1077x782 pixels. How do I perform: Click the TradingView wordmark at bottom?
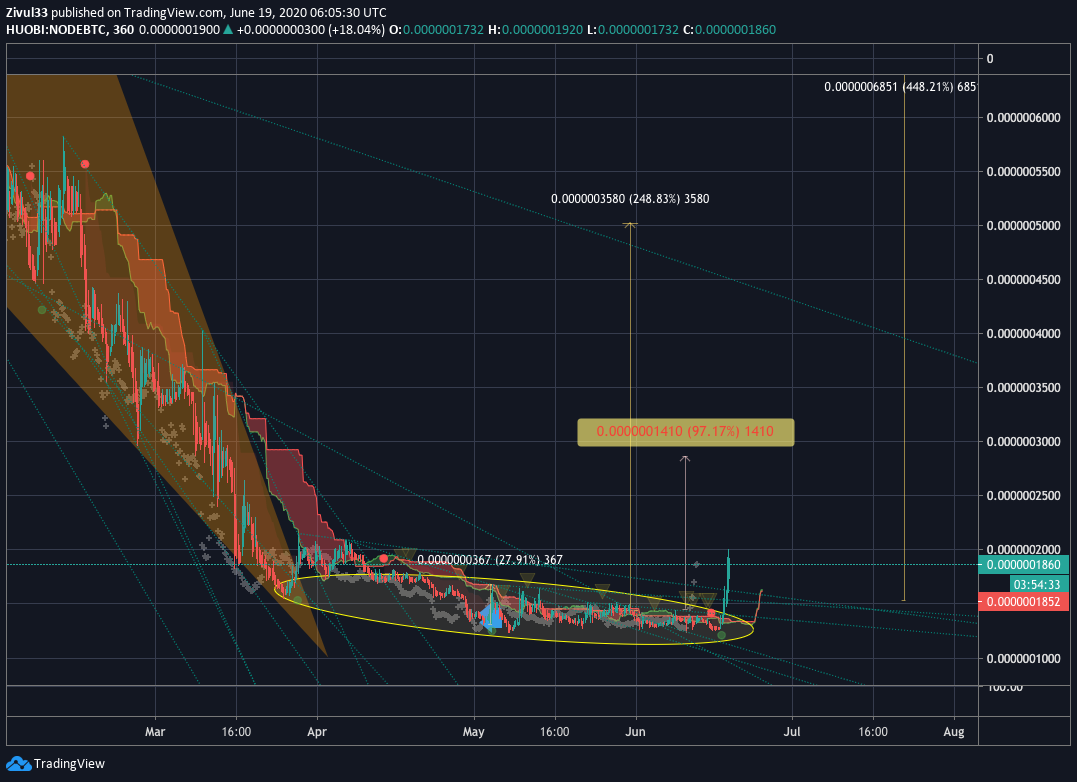[69, 763]
